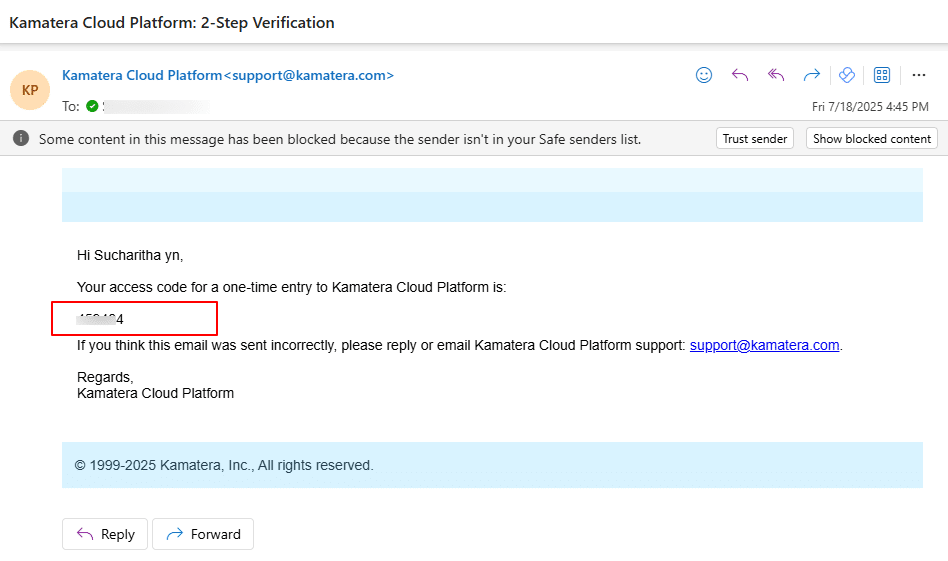948x561 pixels.
Task: Click the green verified checkmark by To
Action: tap(92, 106)
